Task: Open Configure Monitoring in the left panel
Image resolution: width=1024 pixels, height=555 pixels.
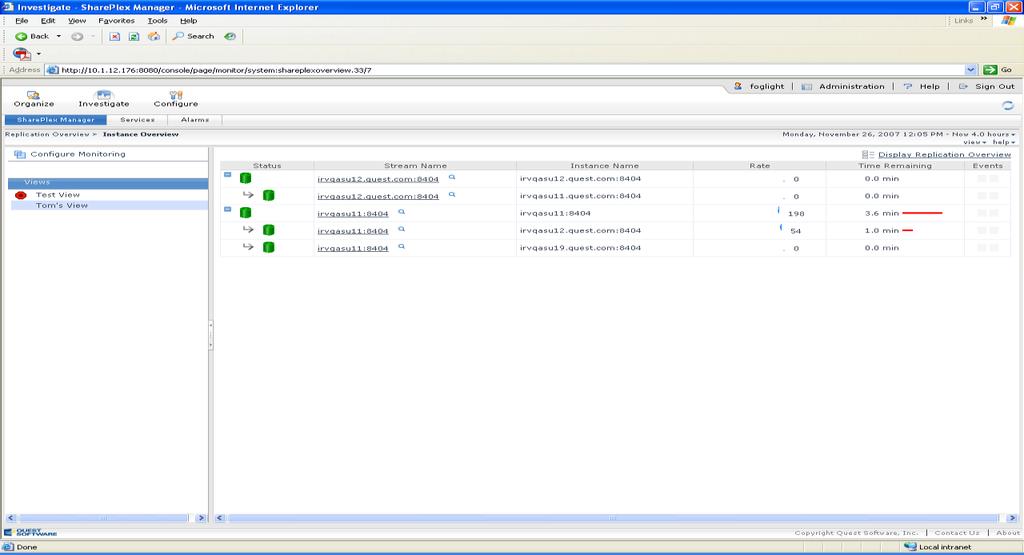Action: 78,154
